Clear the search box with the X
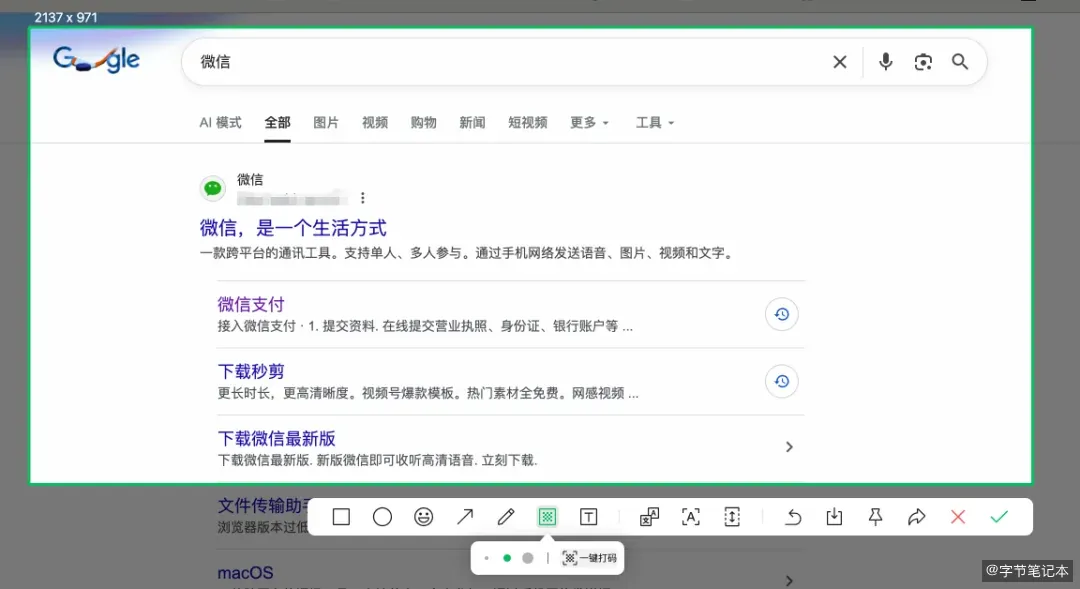Screen dimensions: 1080x589 (x=840, y=62)
